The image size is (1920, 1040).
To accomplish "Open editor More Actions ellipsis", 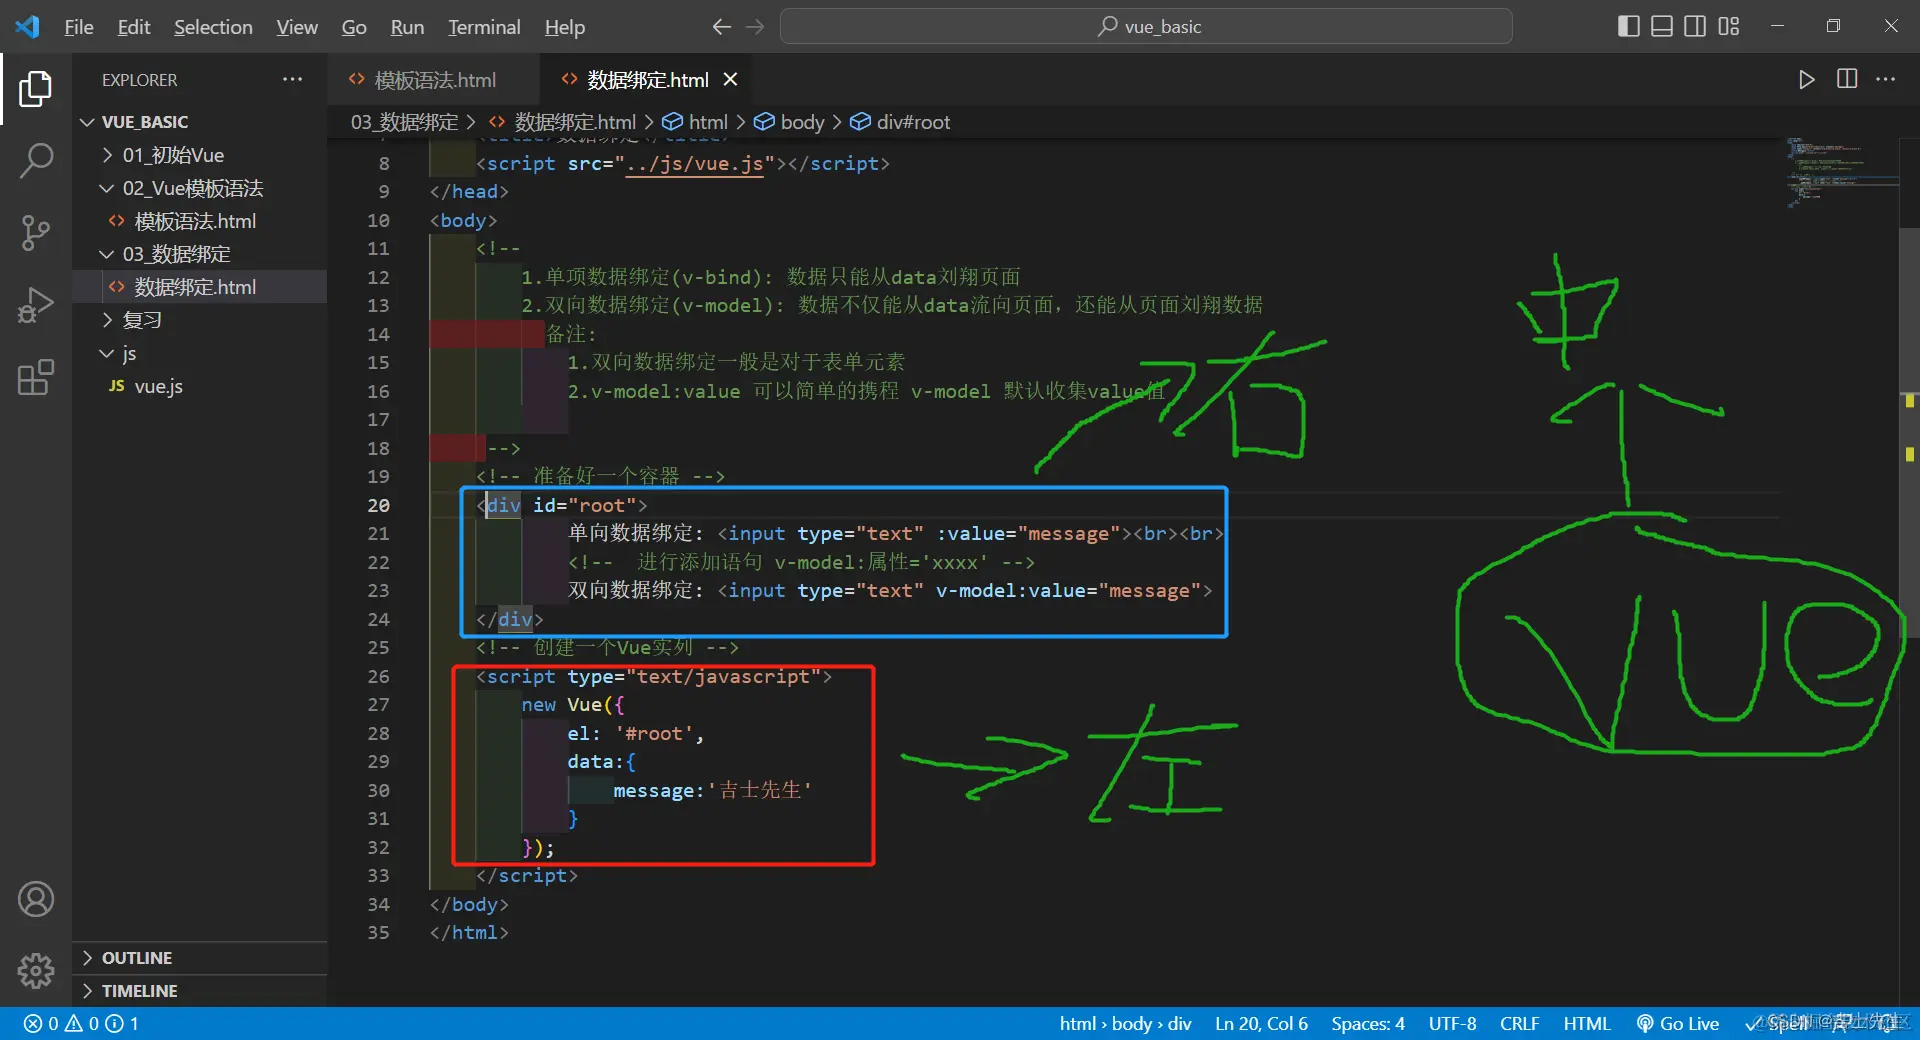I will (1886, 79).
